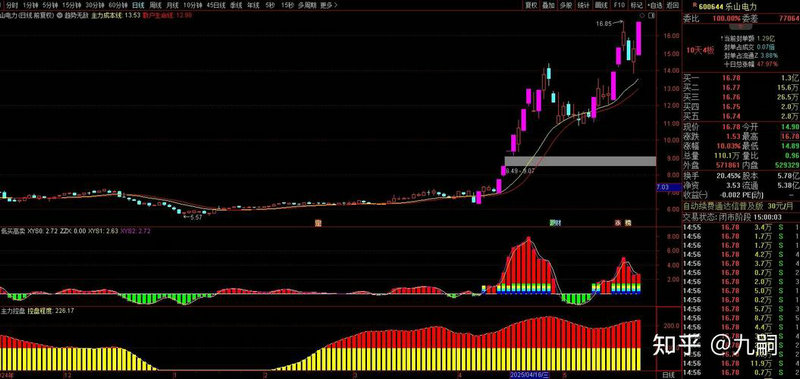
Task: Click the small circle icon at chart top-right
Action: pos(642,16)
